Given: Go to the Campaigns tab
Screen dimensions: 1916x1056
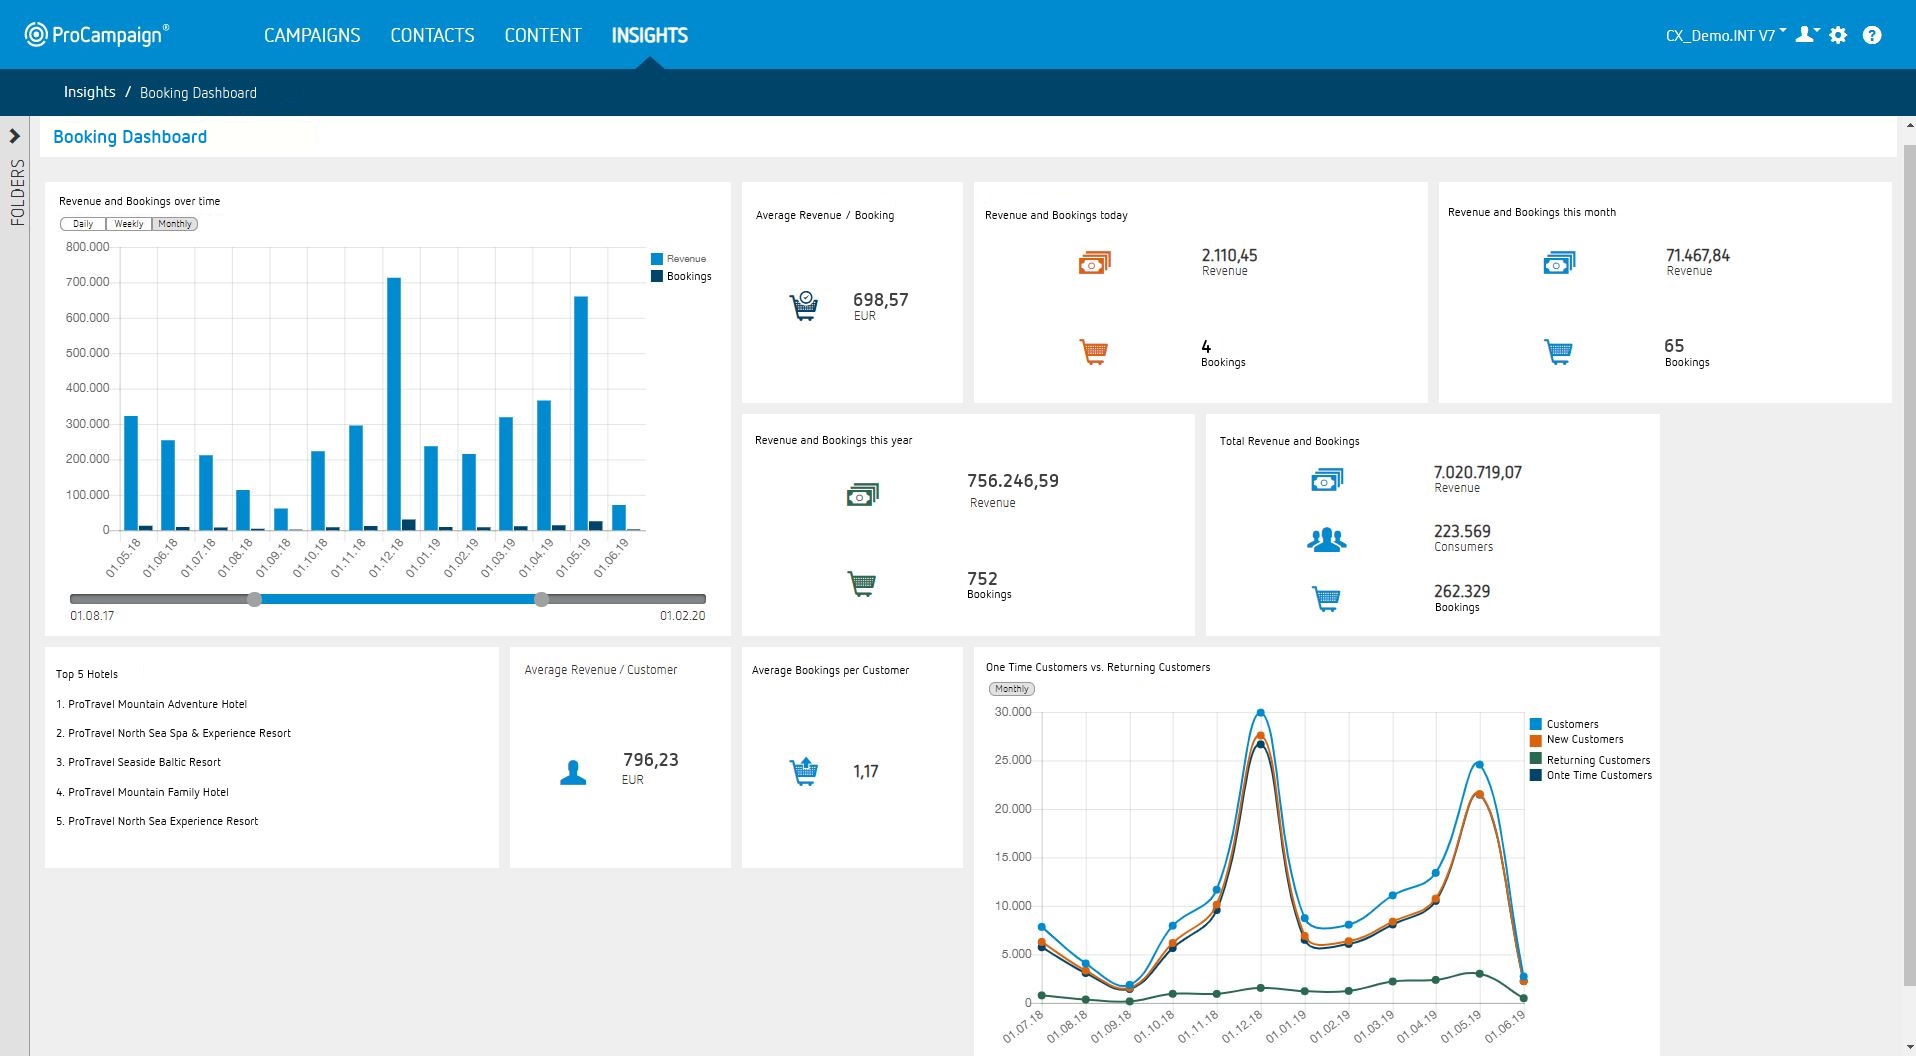Looking at the screenshot, I should tap(312, 35).
